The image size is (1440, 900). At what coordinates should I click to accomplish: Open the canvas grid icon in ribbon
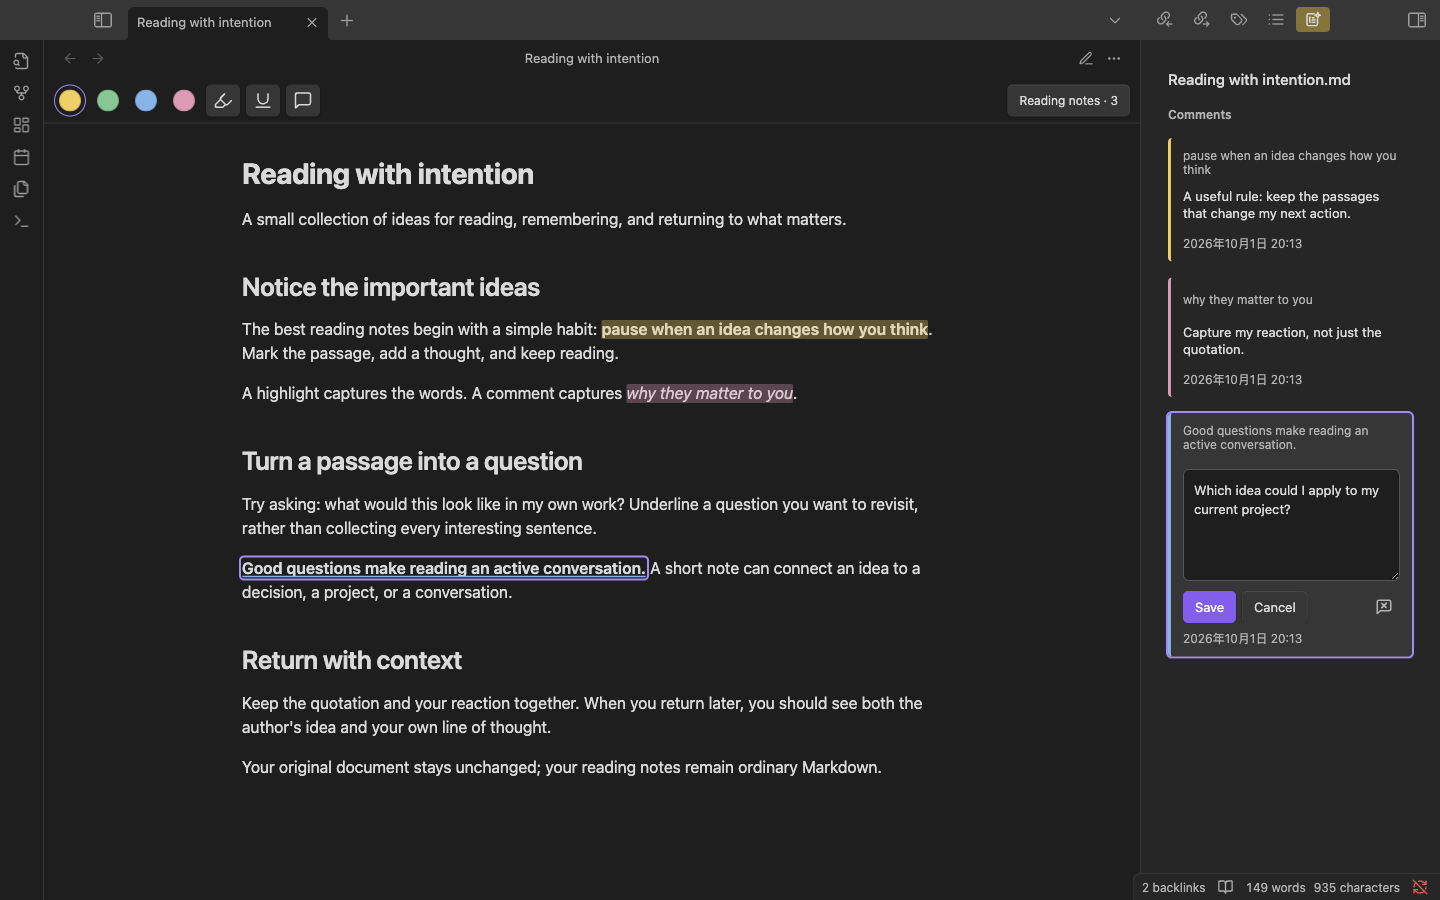coord(21,125)
